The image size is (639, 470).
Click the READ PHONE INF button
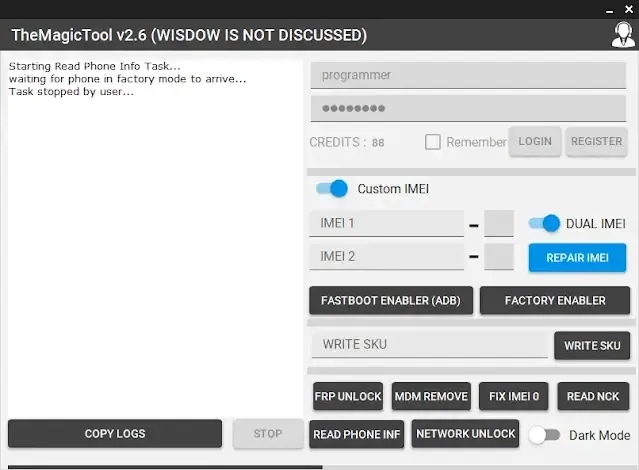click(x=357, y=435)
